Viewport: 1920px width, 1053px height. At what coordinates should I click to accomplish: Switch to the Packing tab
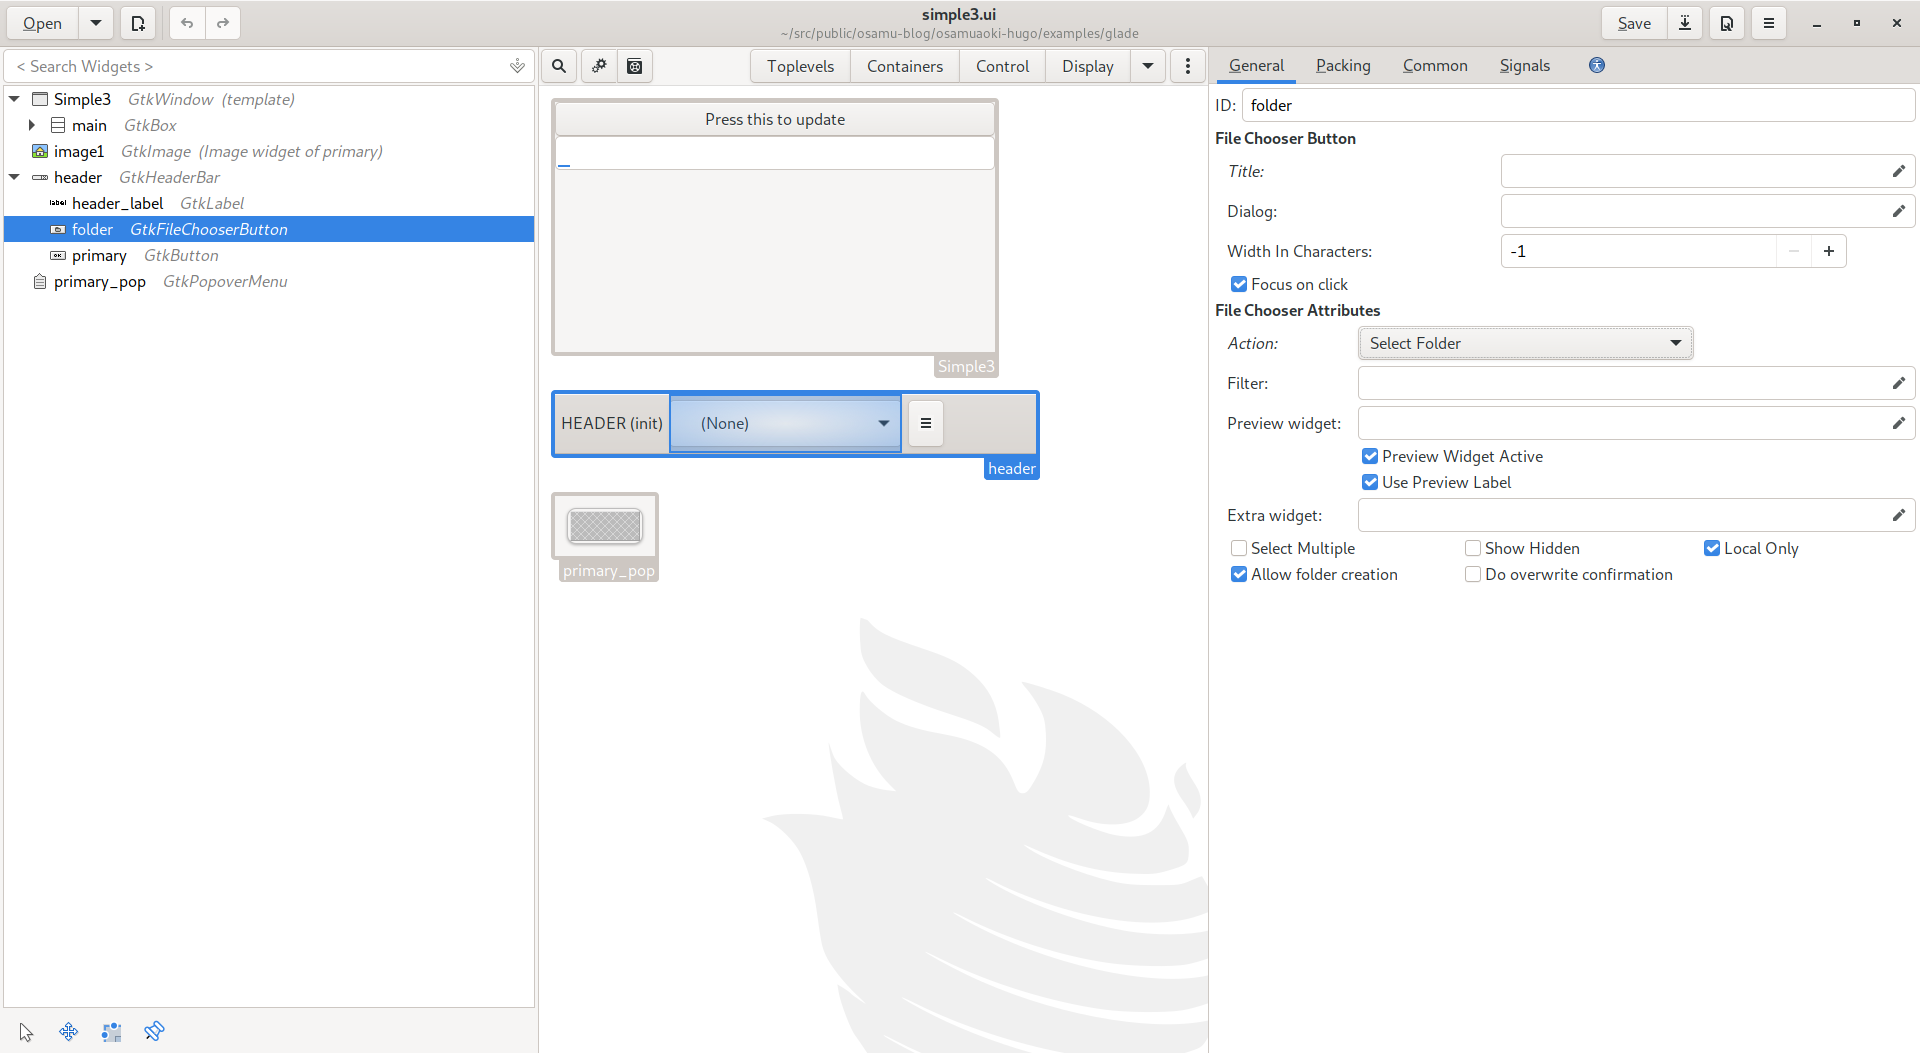(1342, 65)
